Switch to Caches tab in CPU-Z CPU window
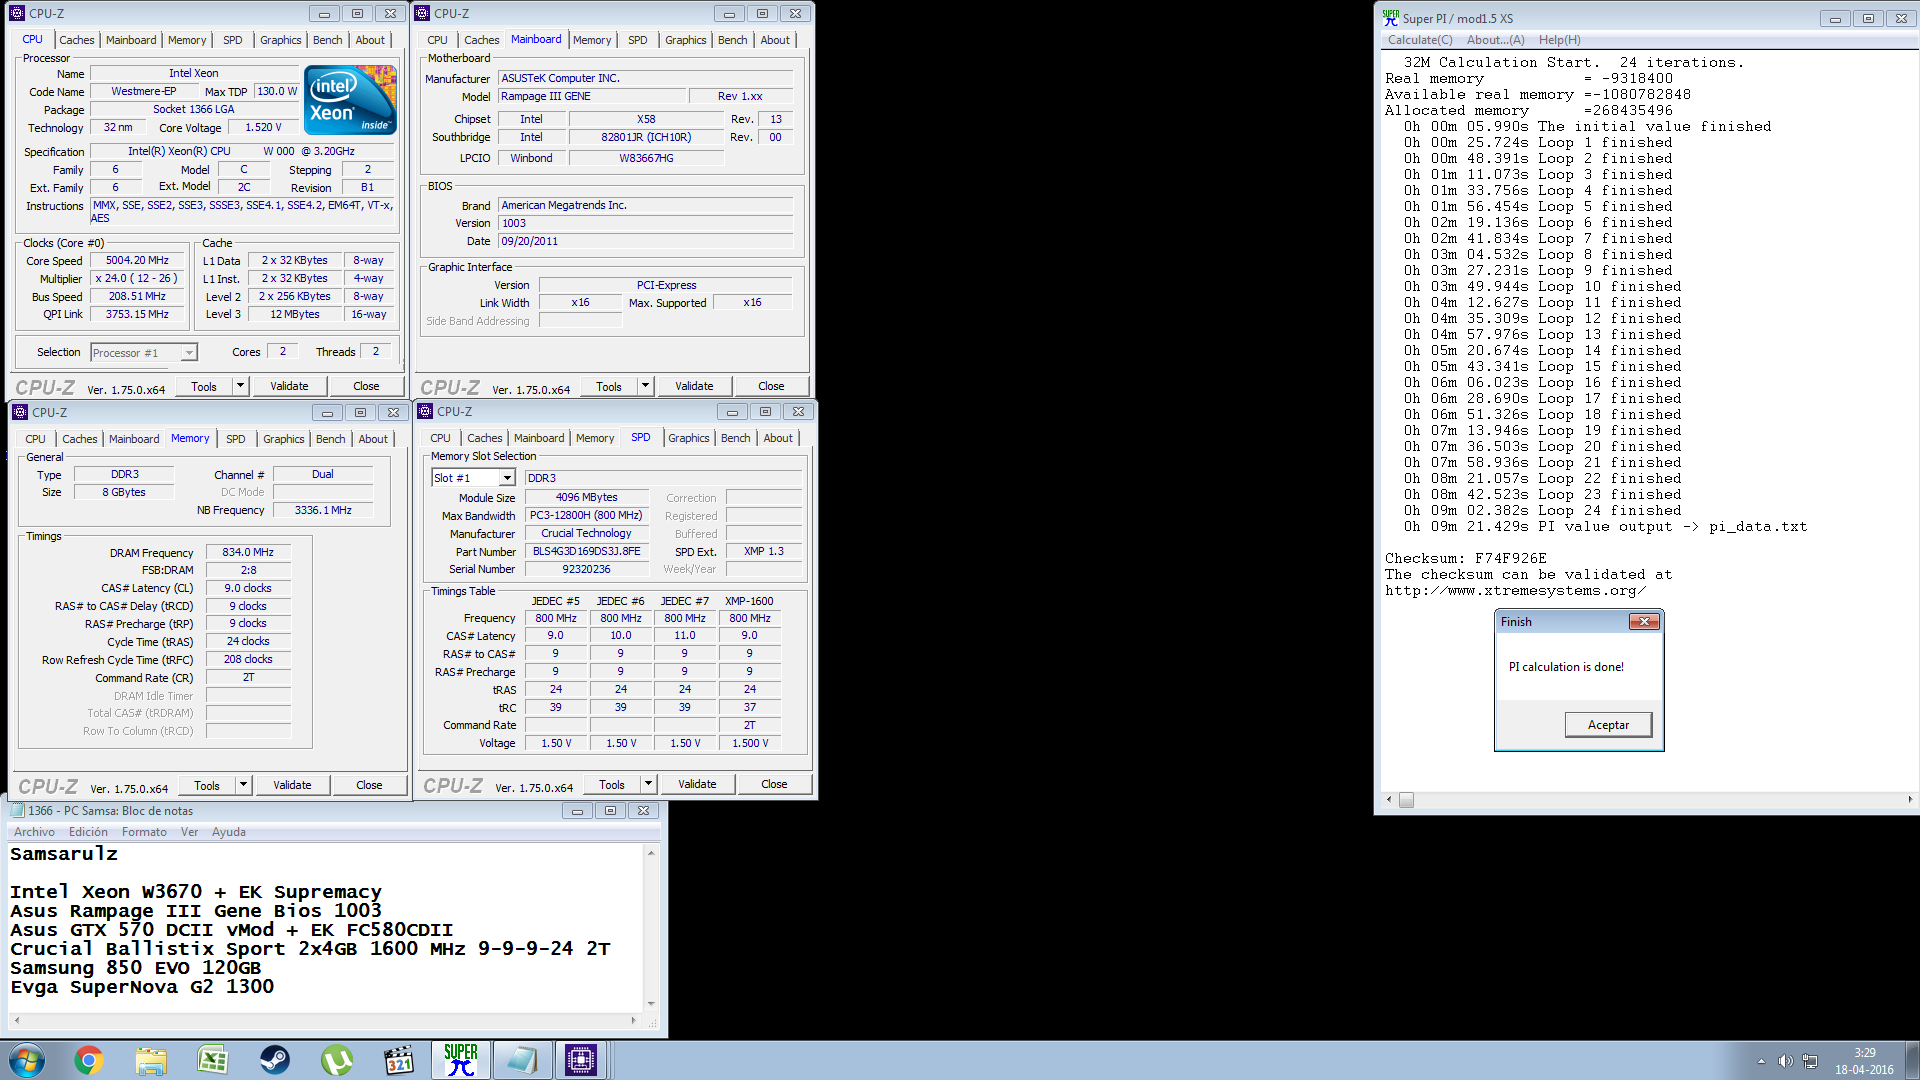 (76, 40)
